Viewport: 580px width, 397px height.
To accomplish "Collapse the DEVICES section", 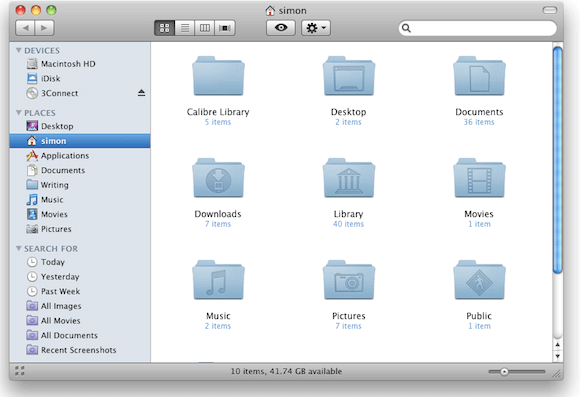I will click(18, 50).
